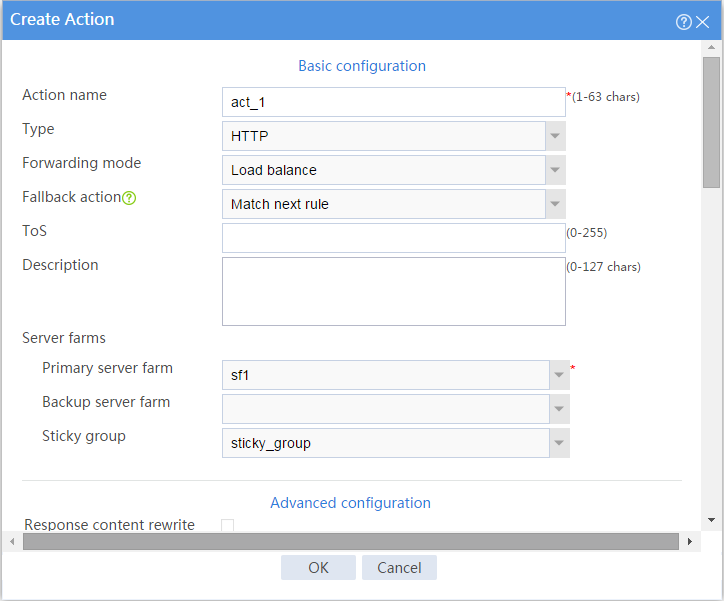Click the vertical scrollbar thumb
Viewport: 724px width, 601px height.
[x=712, y=122]
